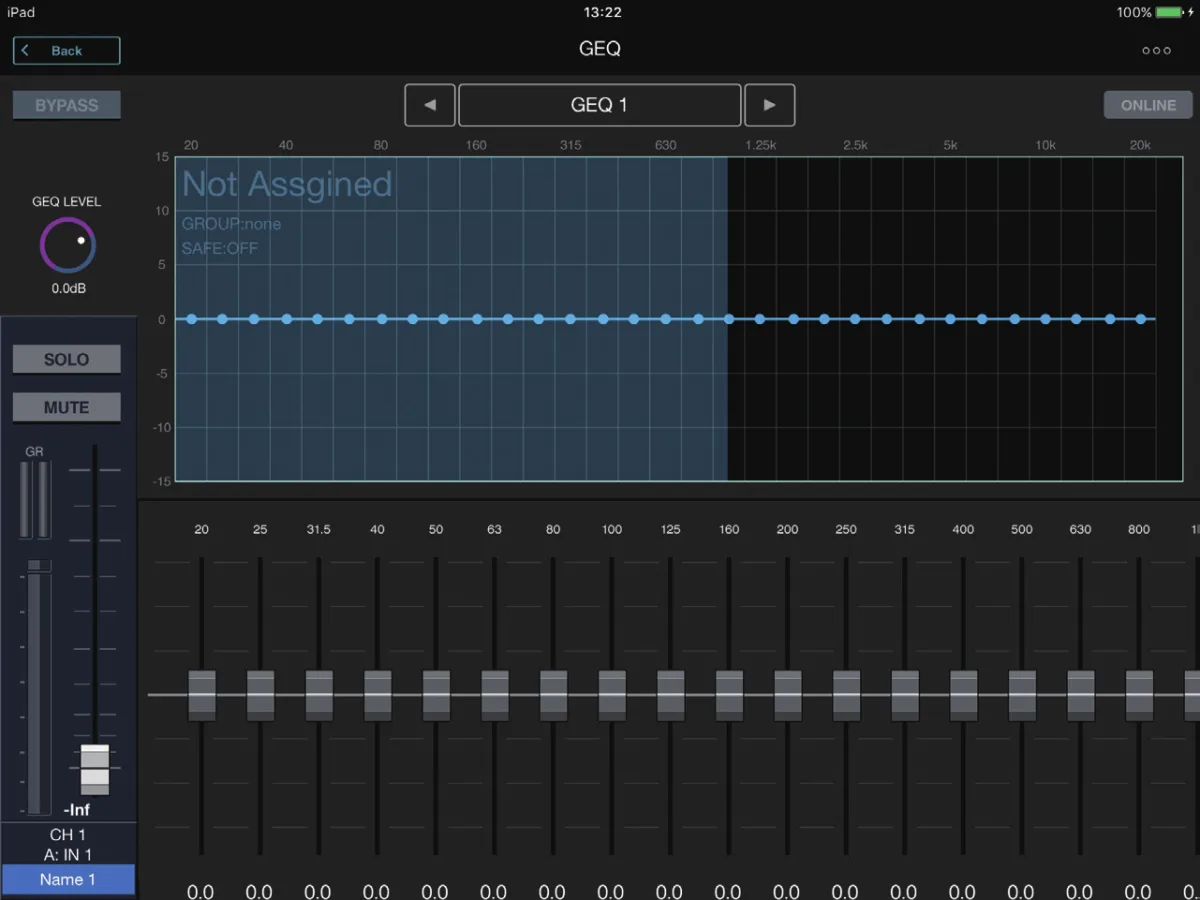Click the 13:22 clock in status bar
The width and height of the screenshot is (1200, 900).
pos(602,12)
